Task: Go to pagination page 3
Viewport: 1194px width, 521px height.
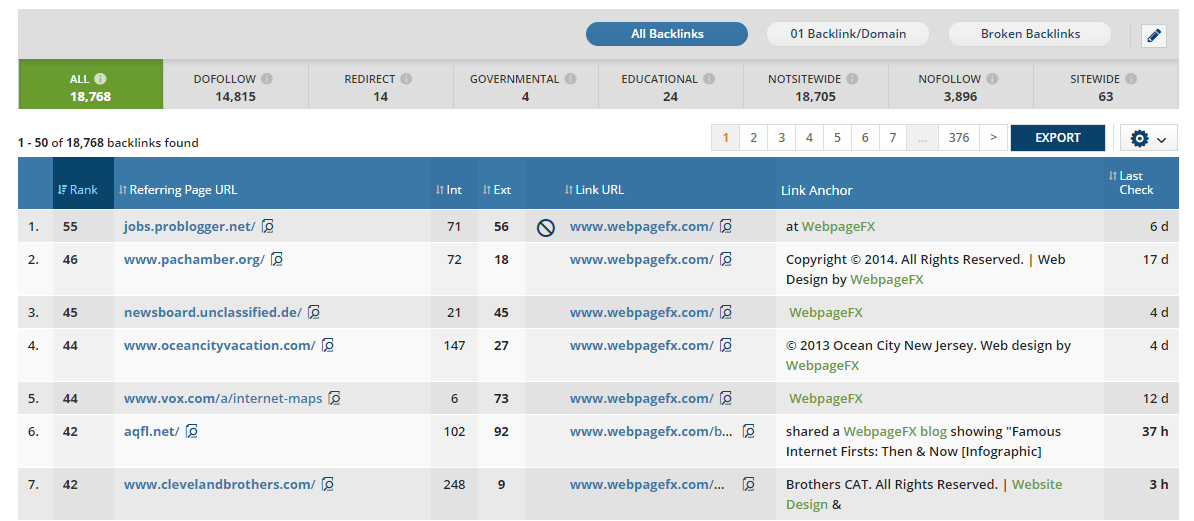Action: tap(781, 138)
